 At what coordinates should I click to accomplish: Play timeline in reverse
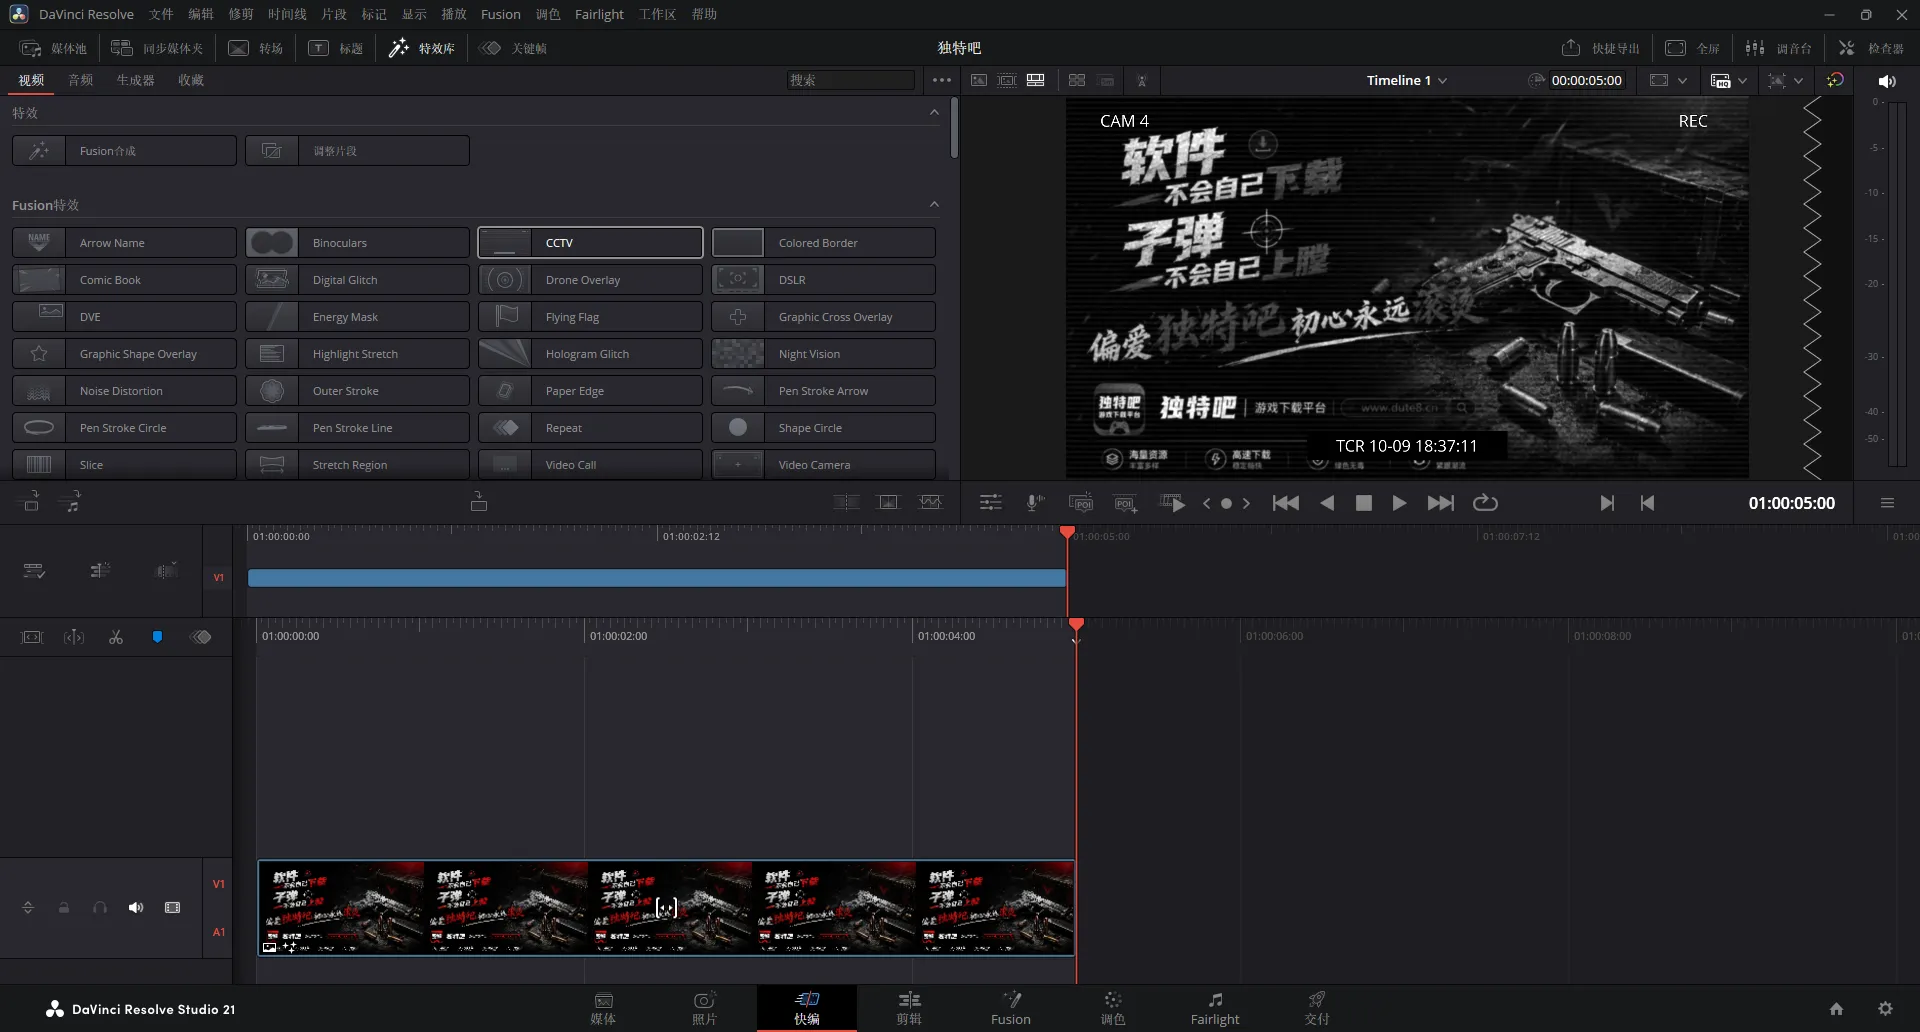point(1327,503)
